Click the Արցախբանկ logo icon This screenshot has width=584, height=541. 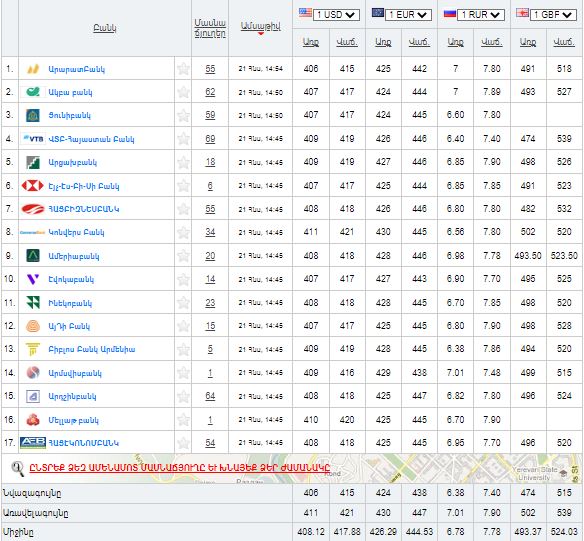point(33,162)
